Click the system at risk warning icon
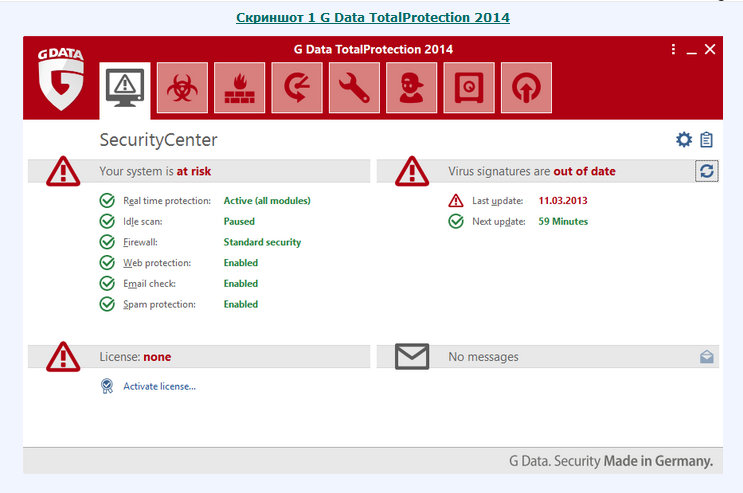 (63, 171)
